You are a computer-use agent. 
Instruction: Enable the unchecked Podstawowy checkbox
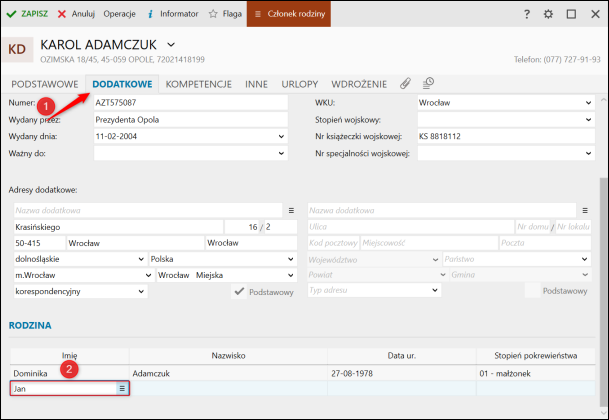(532, 291)
